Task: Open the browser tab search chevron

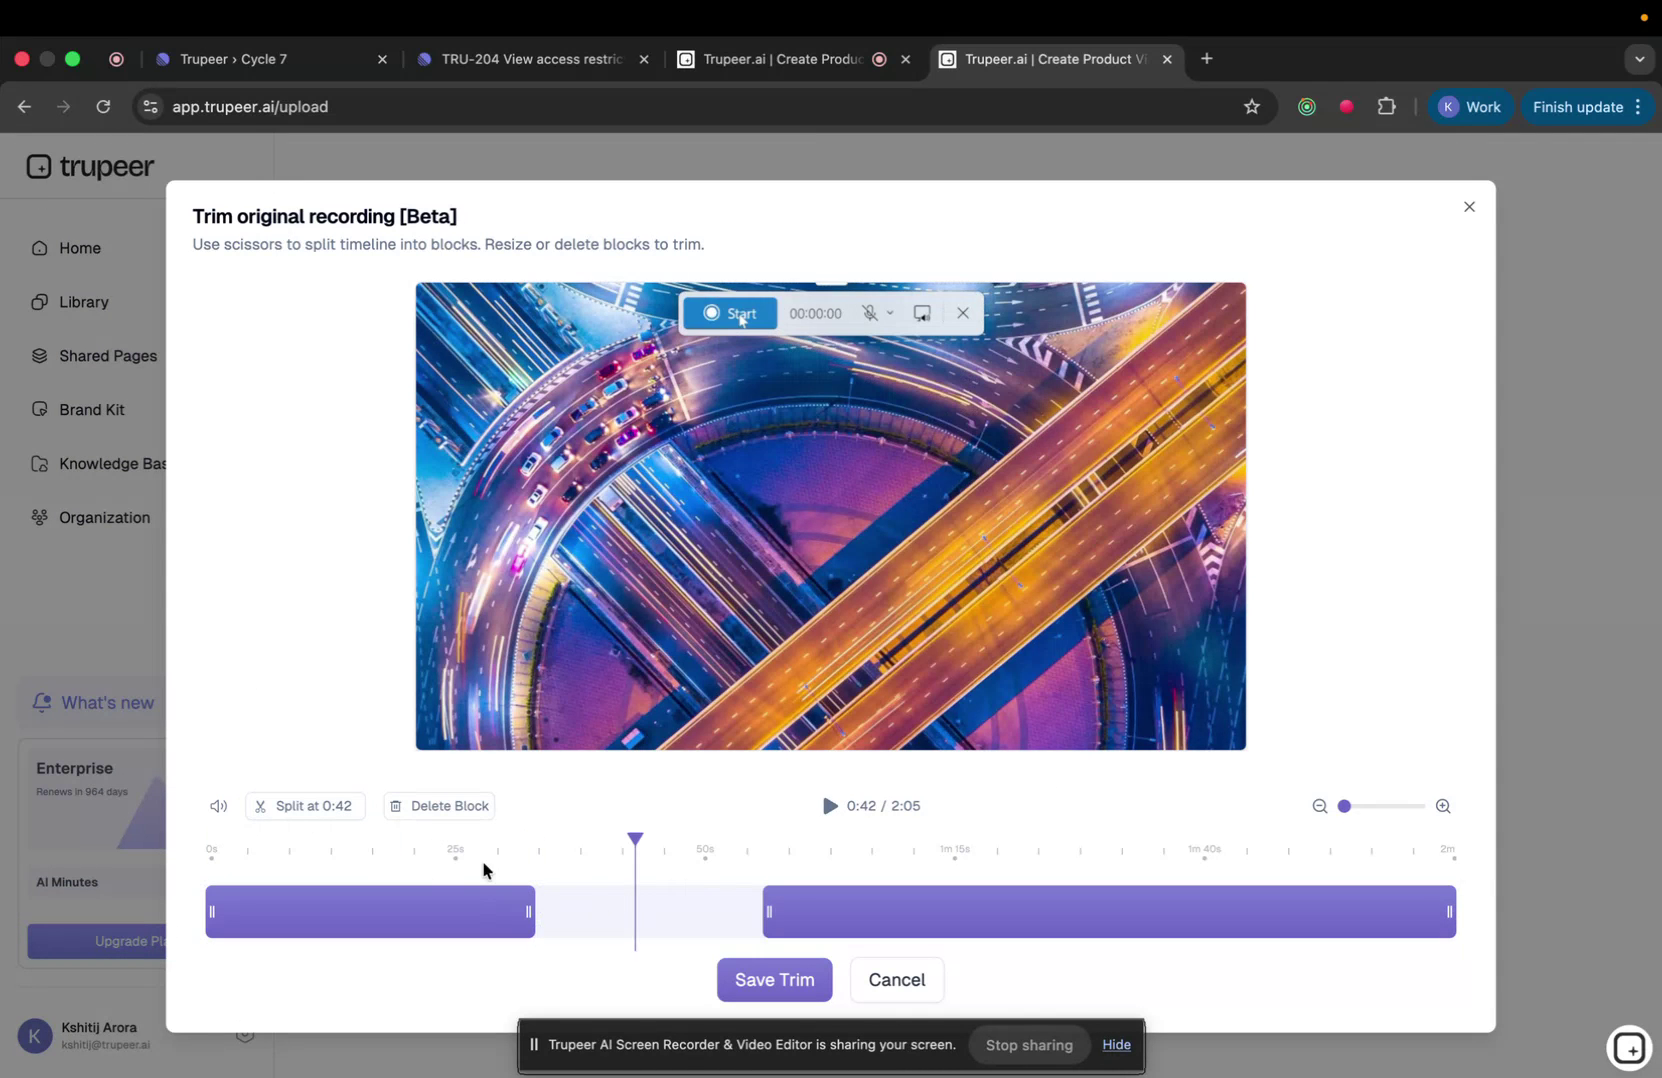Action: point(1640,59)
